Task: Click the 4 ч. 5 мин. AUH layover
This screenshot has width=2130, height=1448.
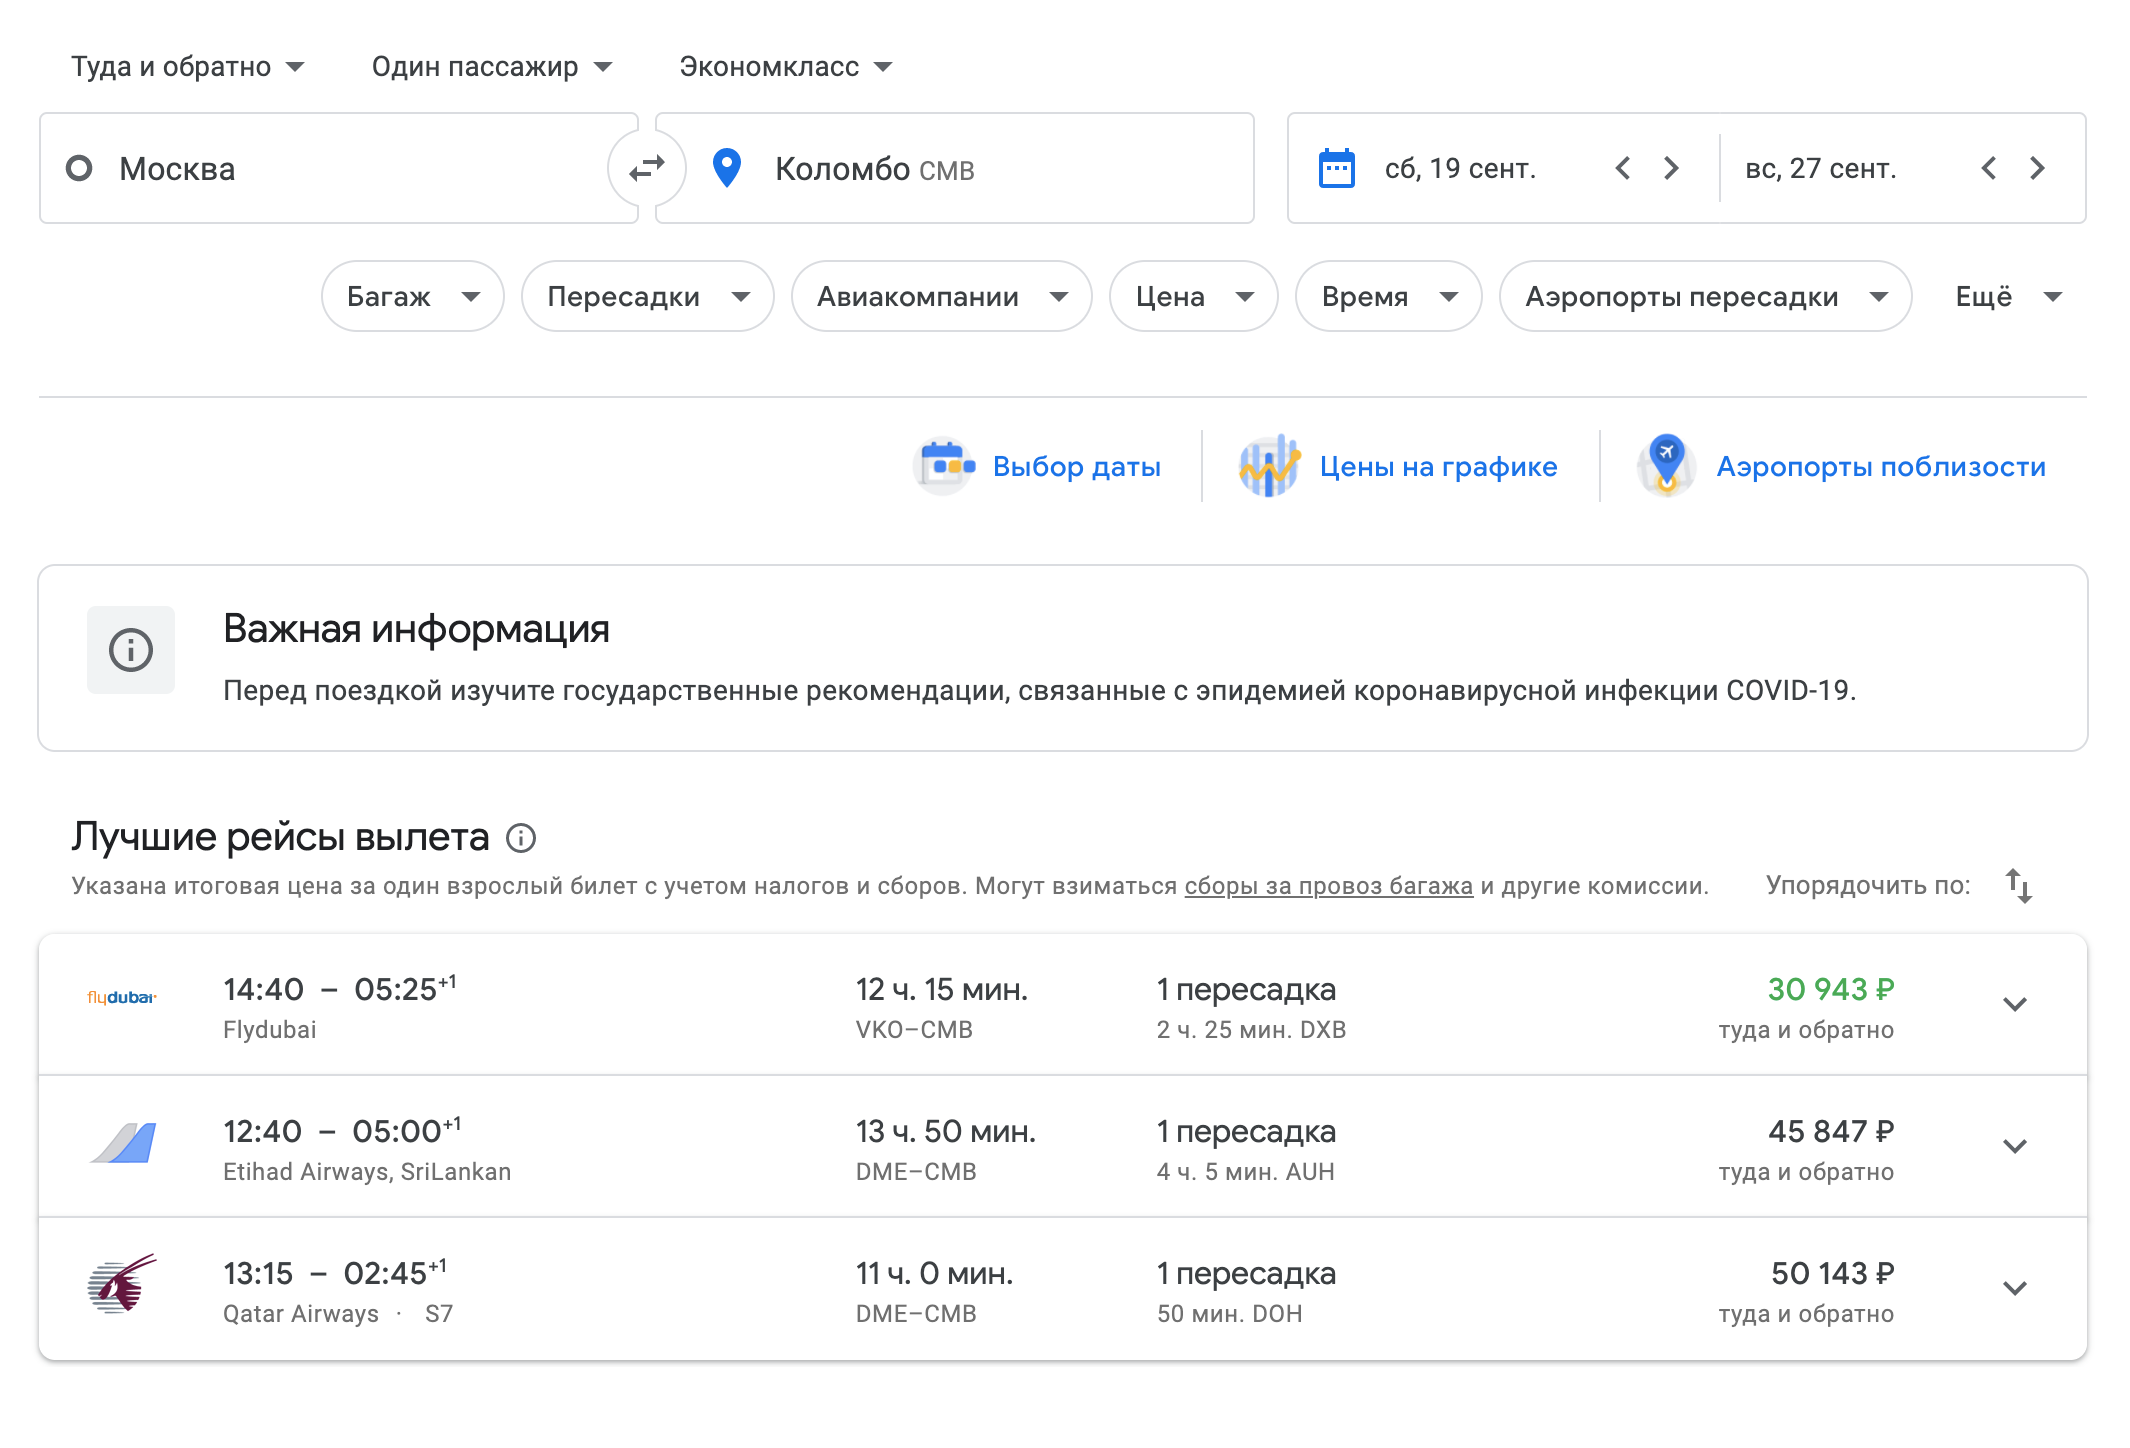Action: (x=1246, y=1172)
